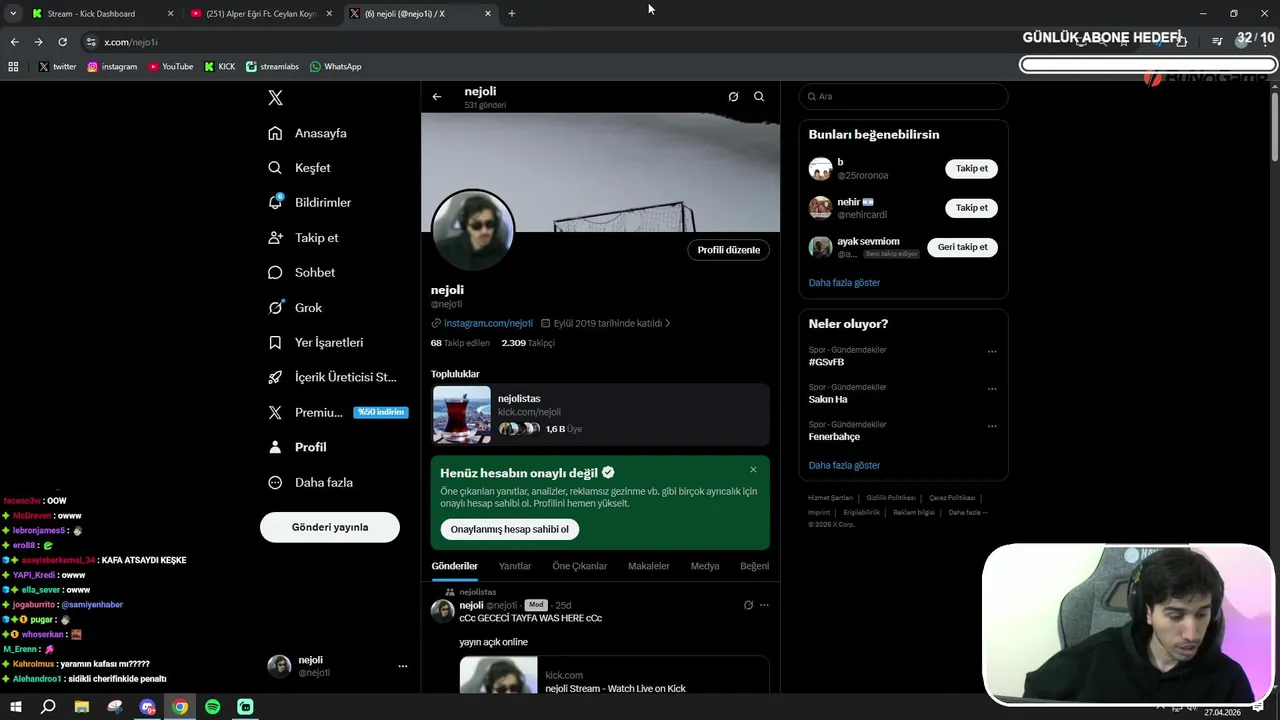Screen dimensions: 1280x720
Task: Open nejoli profile avatar picture
Action: [473, 230]
